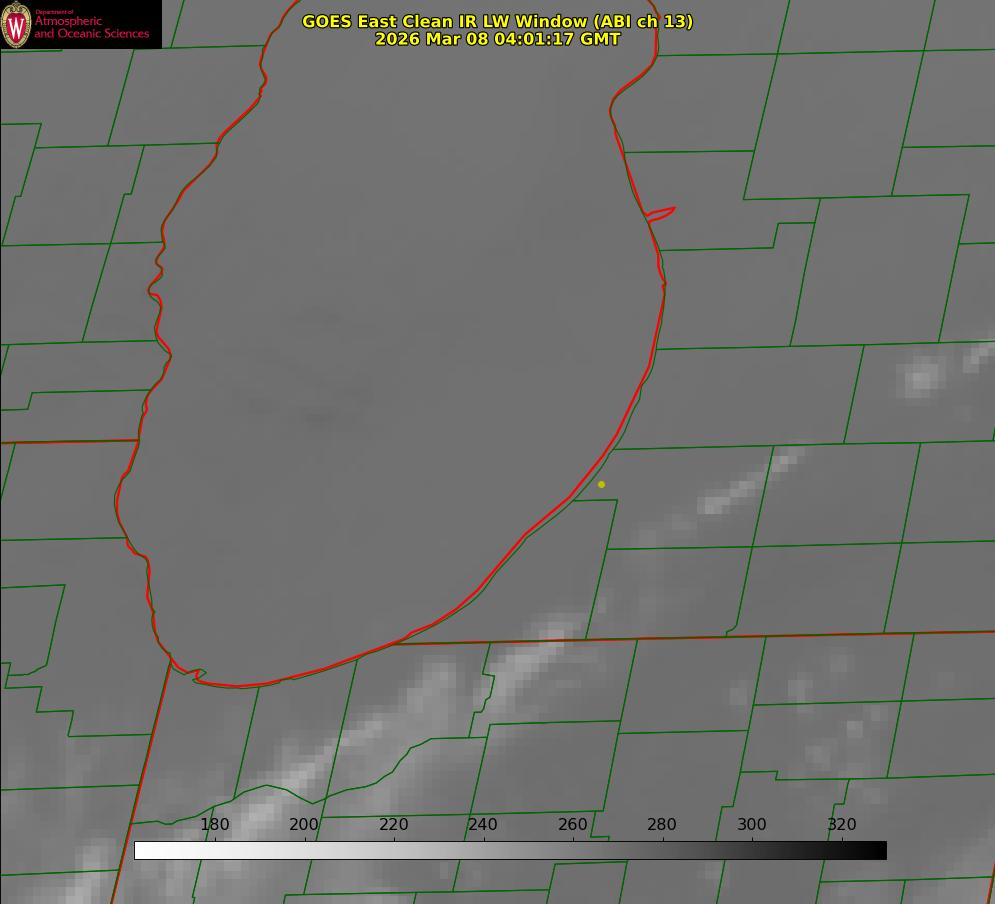Click the yellow dot location marker
Viewport: 995px width, 904px height.
point(601,484)
